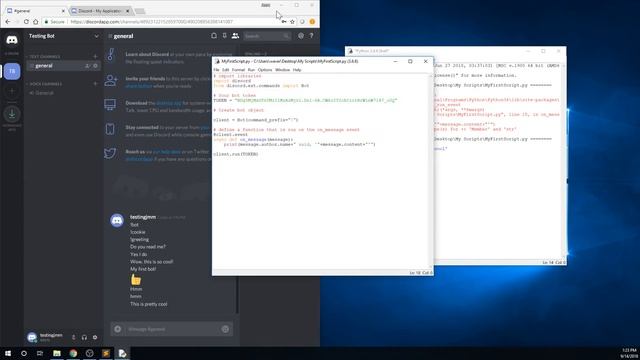Bookmark the page with the star icon
640x360 pixels.
click(x=292, y=22)
